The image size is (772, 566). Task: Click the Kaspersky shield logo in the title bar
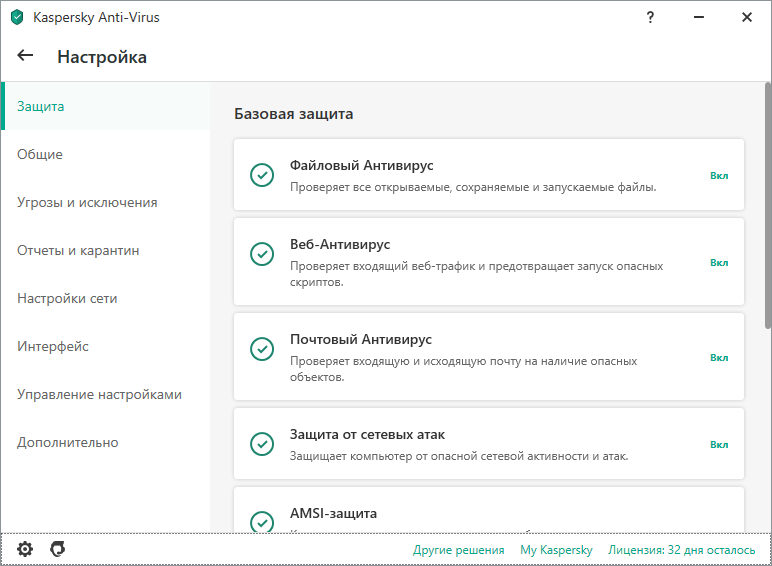17,17
